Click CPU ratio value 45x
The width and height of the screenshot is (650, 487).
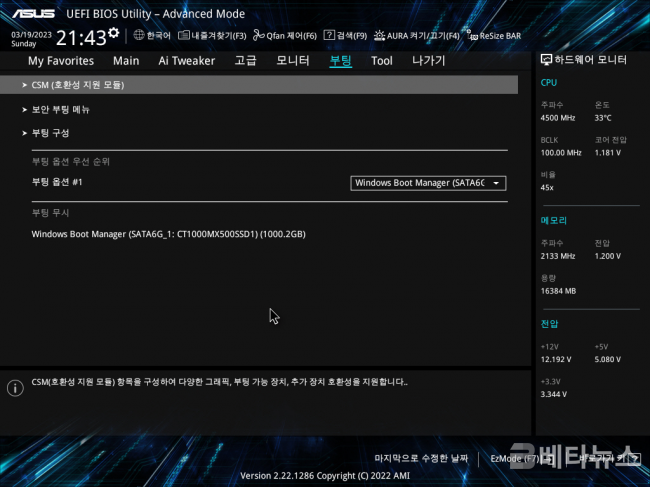coord(547,188)
